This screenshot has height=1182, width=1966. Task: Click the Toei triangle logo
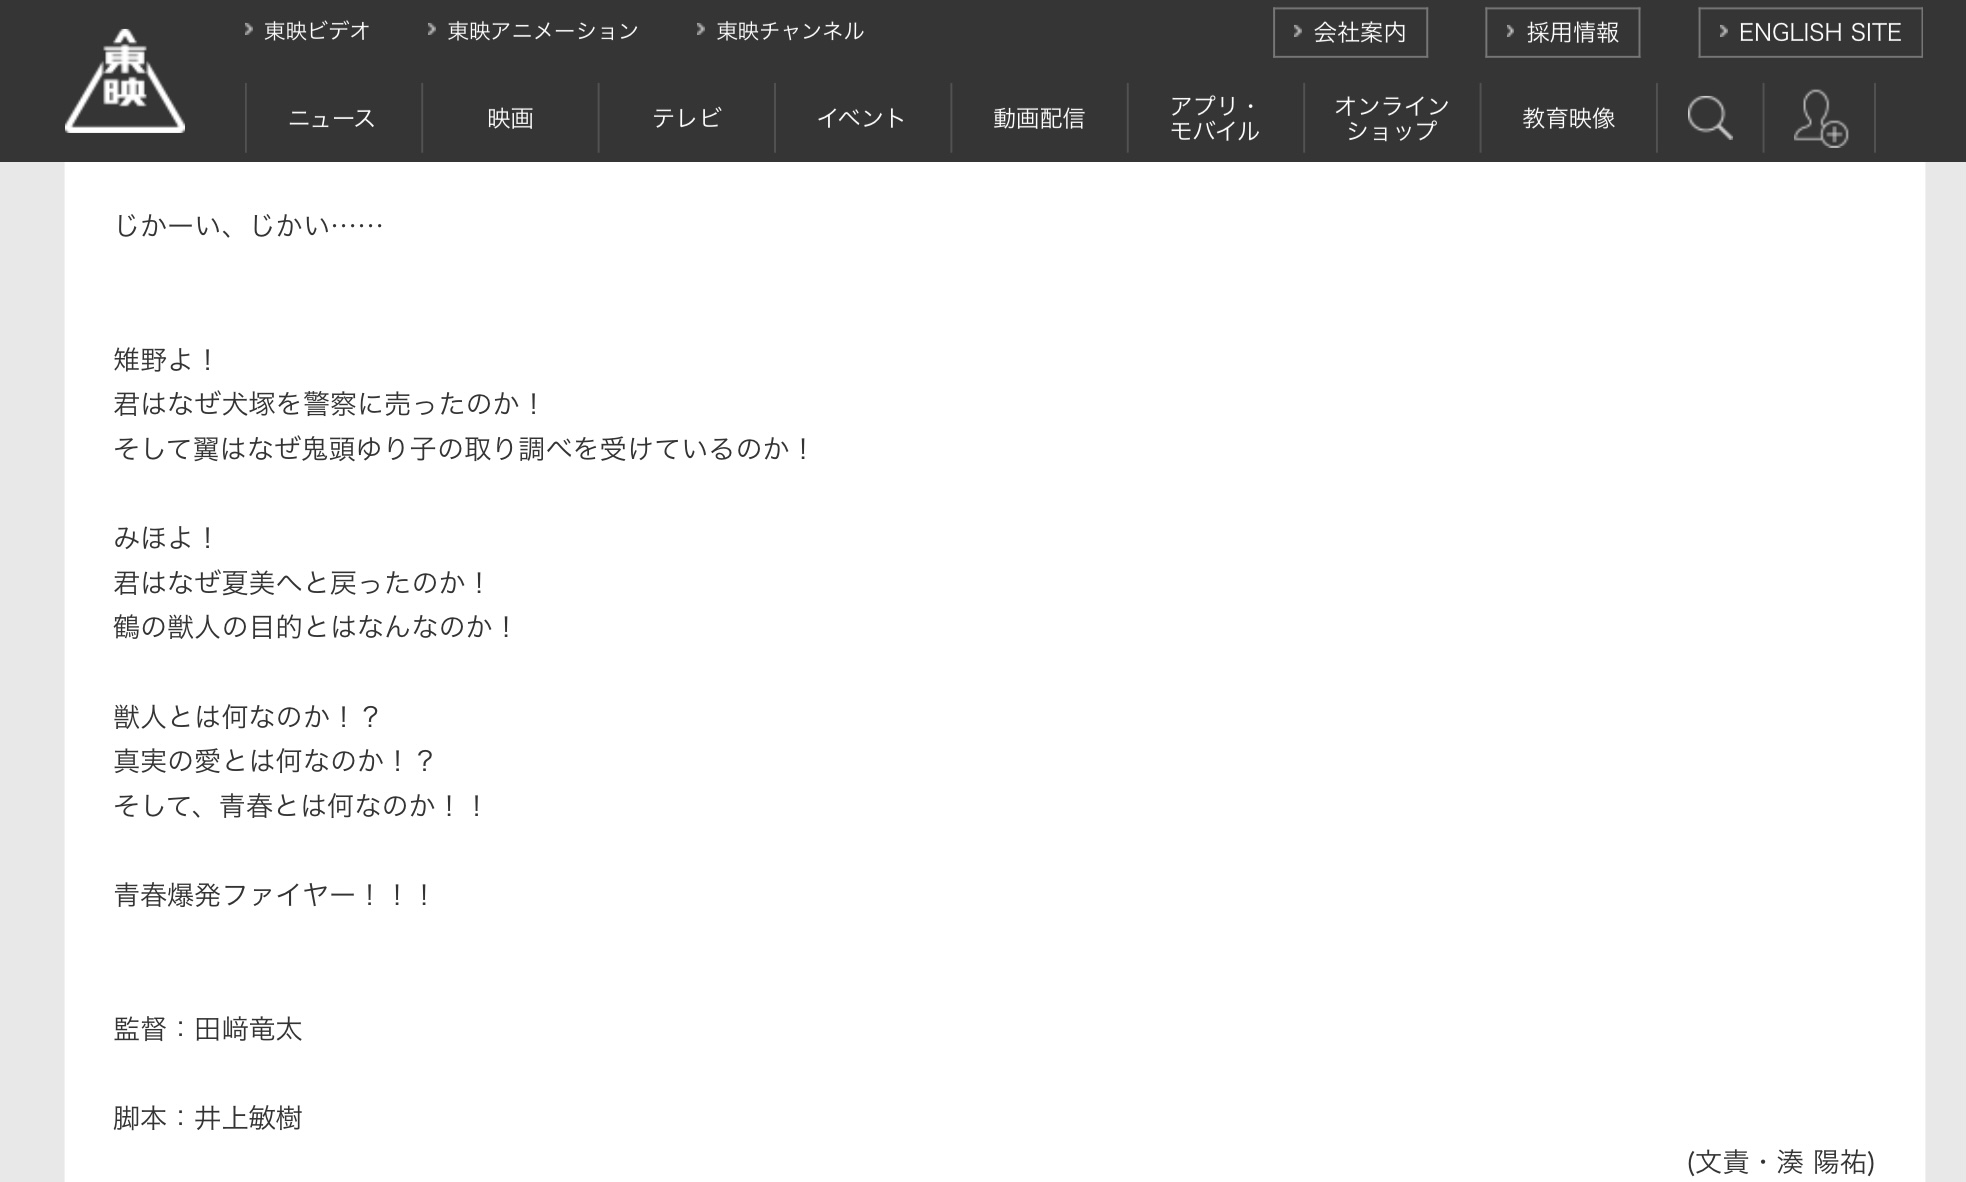pyautogui.click(x=125, y=81)
